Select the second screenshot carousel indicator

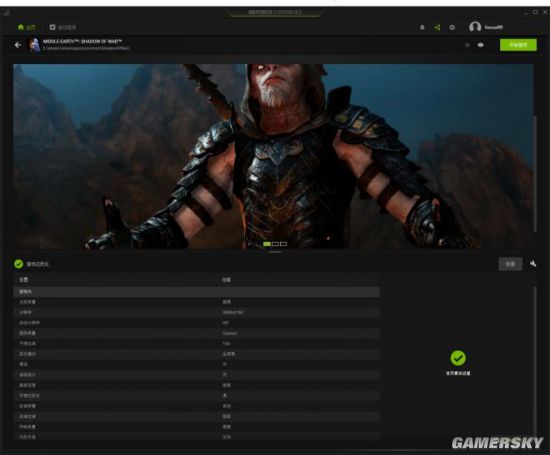coord(275,244)
